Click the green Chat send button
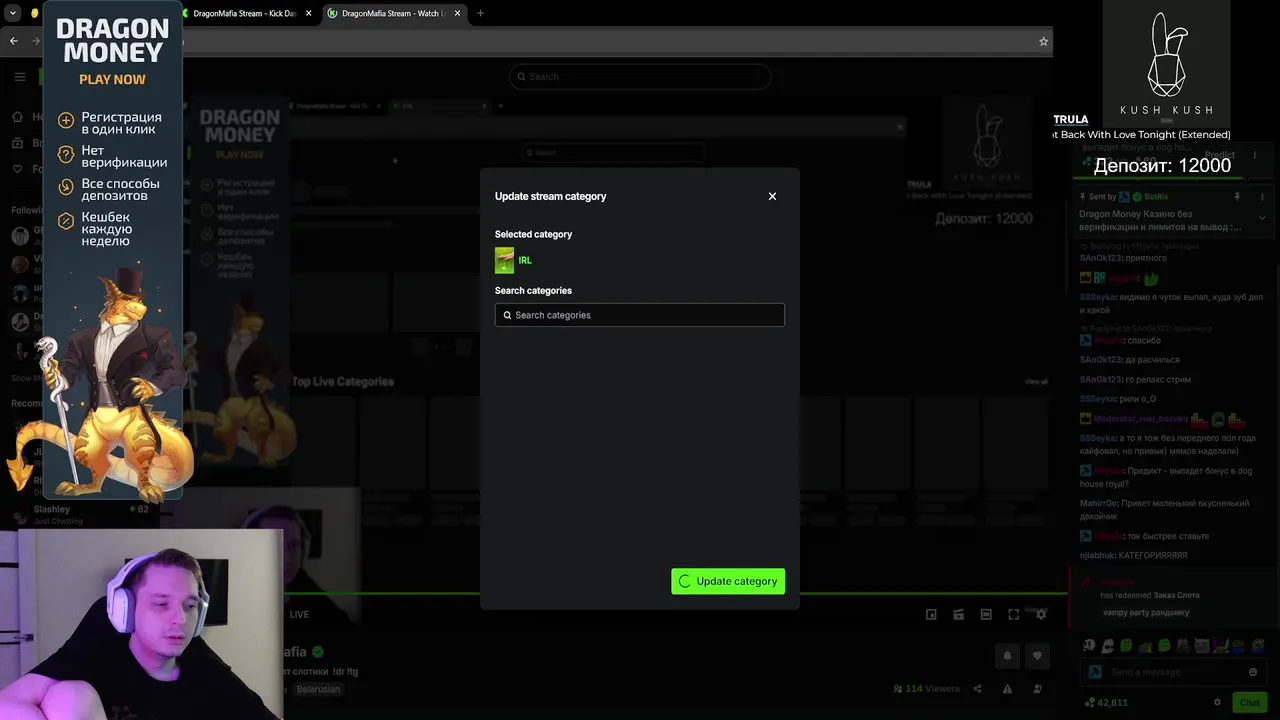 tap(1250, 703)
